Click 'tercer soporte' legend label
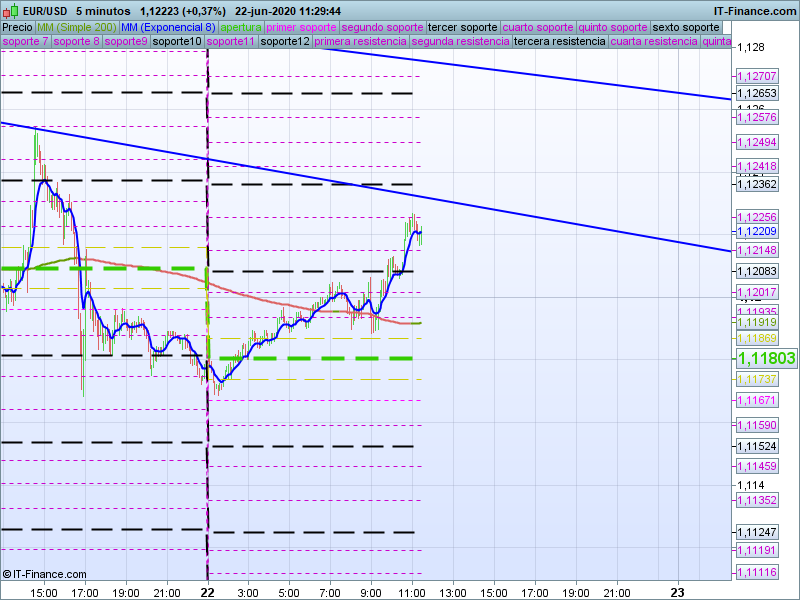The height and width of the screenshot is (600, 800). 462,27
